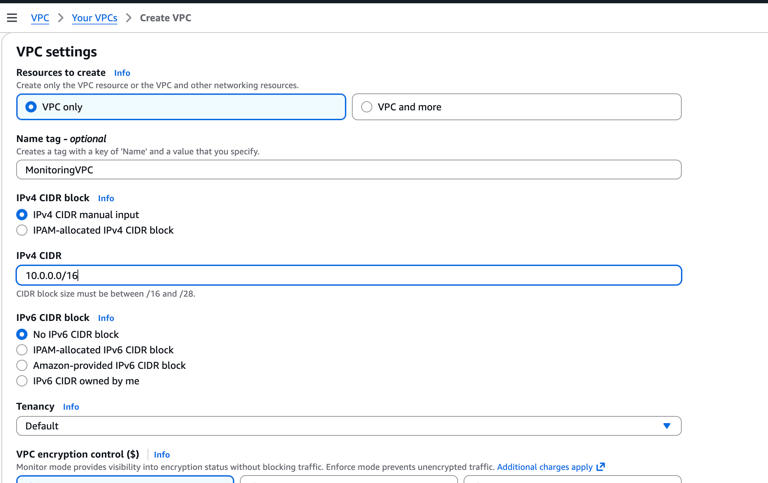Open Info for IPv6 CIDR block
The width and height of the screenshot is (768, 483).
pyautogui.click(x=106, y=318)
